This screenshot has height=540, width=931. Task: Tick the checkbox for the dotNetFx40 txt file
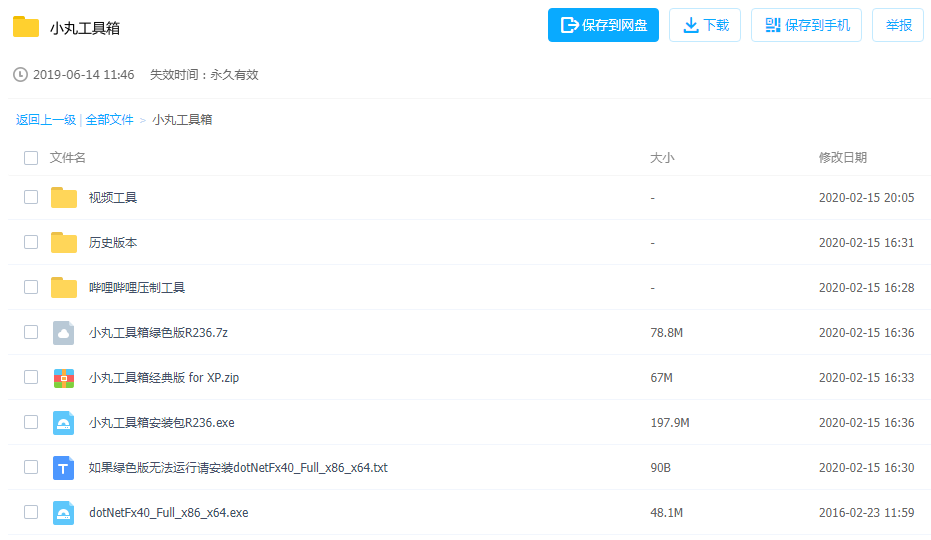31,468
